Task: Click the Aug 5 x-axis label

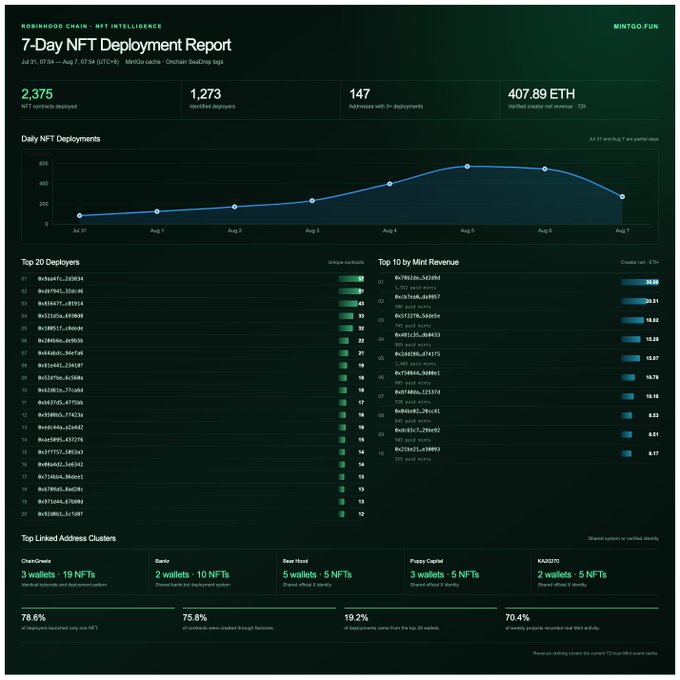Action: tap(467, 231)
